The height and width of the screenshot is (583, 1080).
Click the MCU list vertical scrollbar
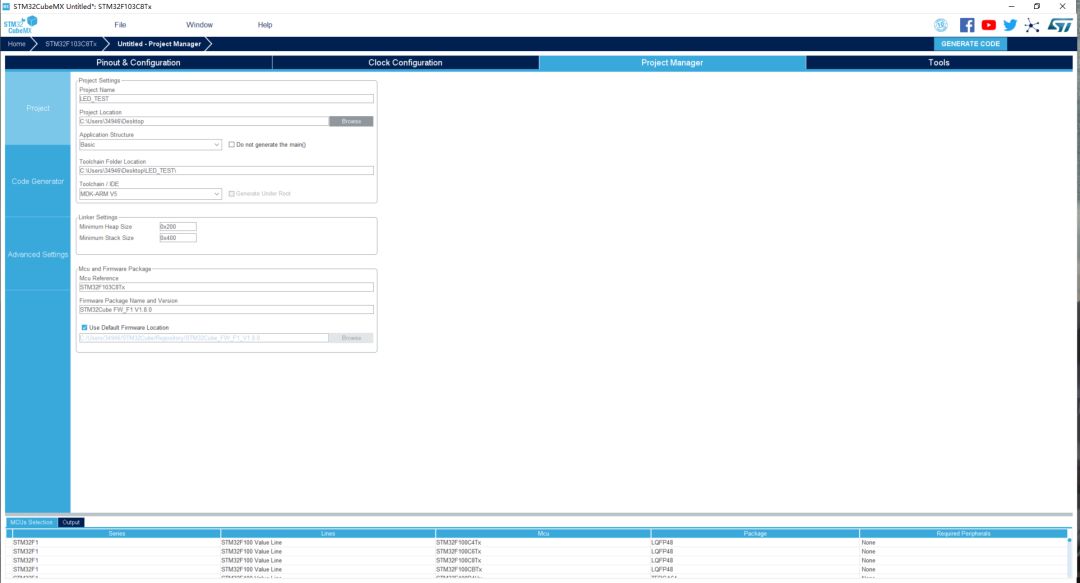click(1070, 558)
